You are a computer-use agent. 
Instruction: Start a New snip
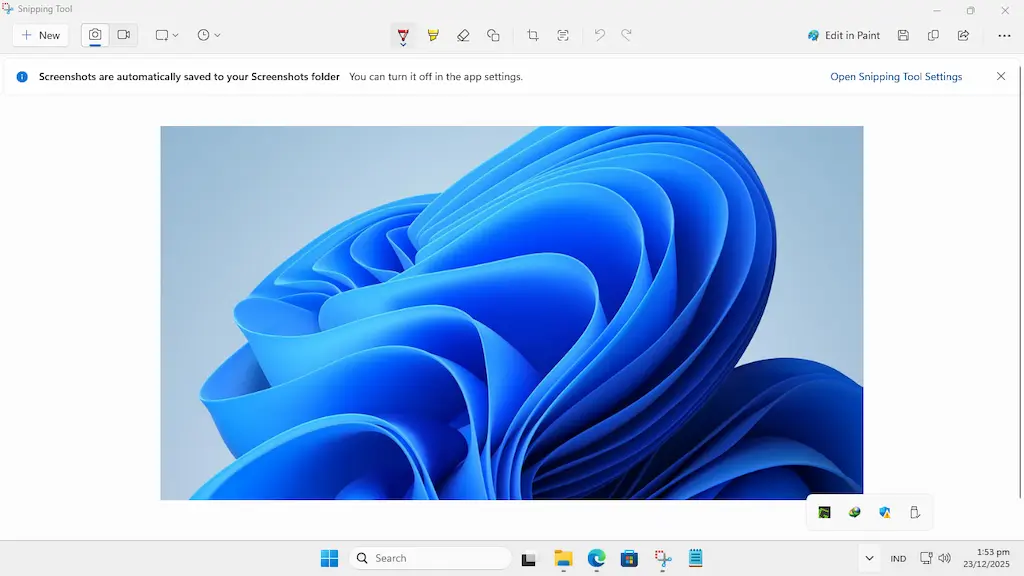pyautogui.click(x=40, y=35)
